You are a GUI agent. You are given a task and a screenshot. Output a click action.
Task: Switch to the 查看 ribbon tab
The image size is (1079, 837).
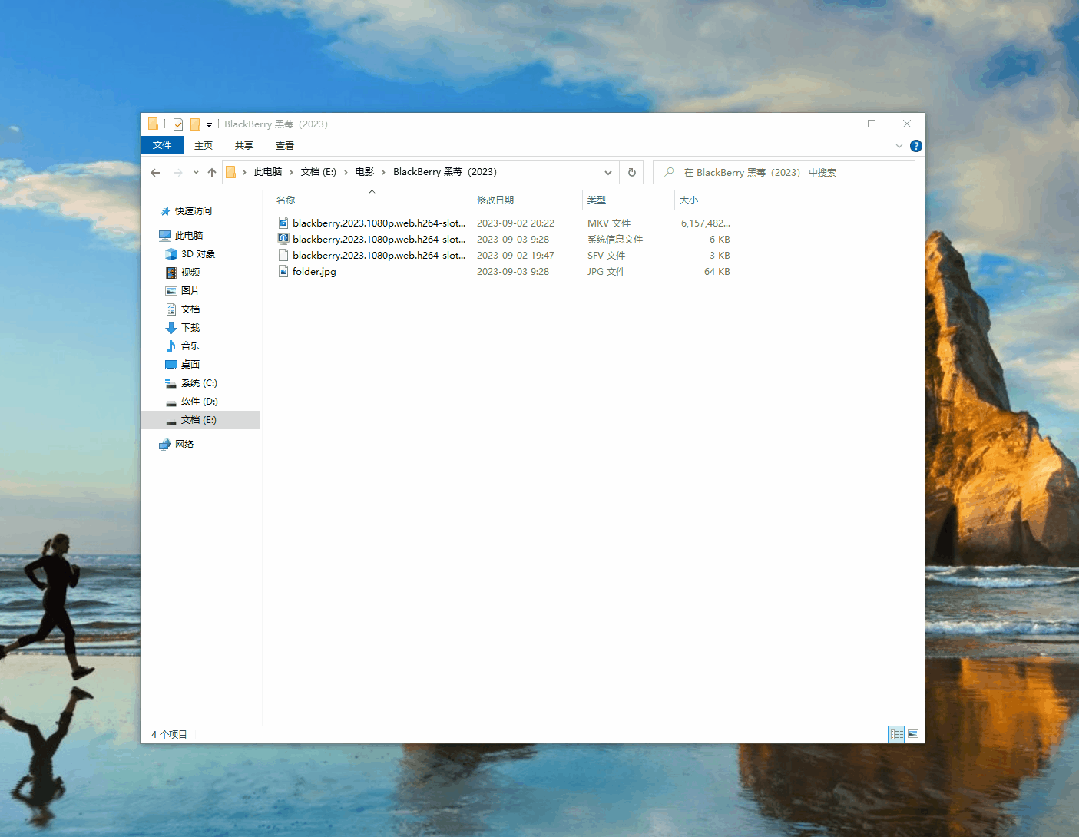(x=285, y=145)
